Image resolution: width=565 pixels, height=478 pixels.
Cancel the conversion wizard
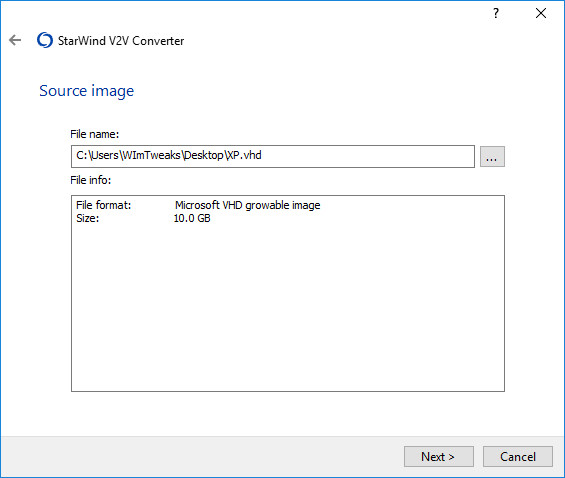pos(517,457)
